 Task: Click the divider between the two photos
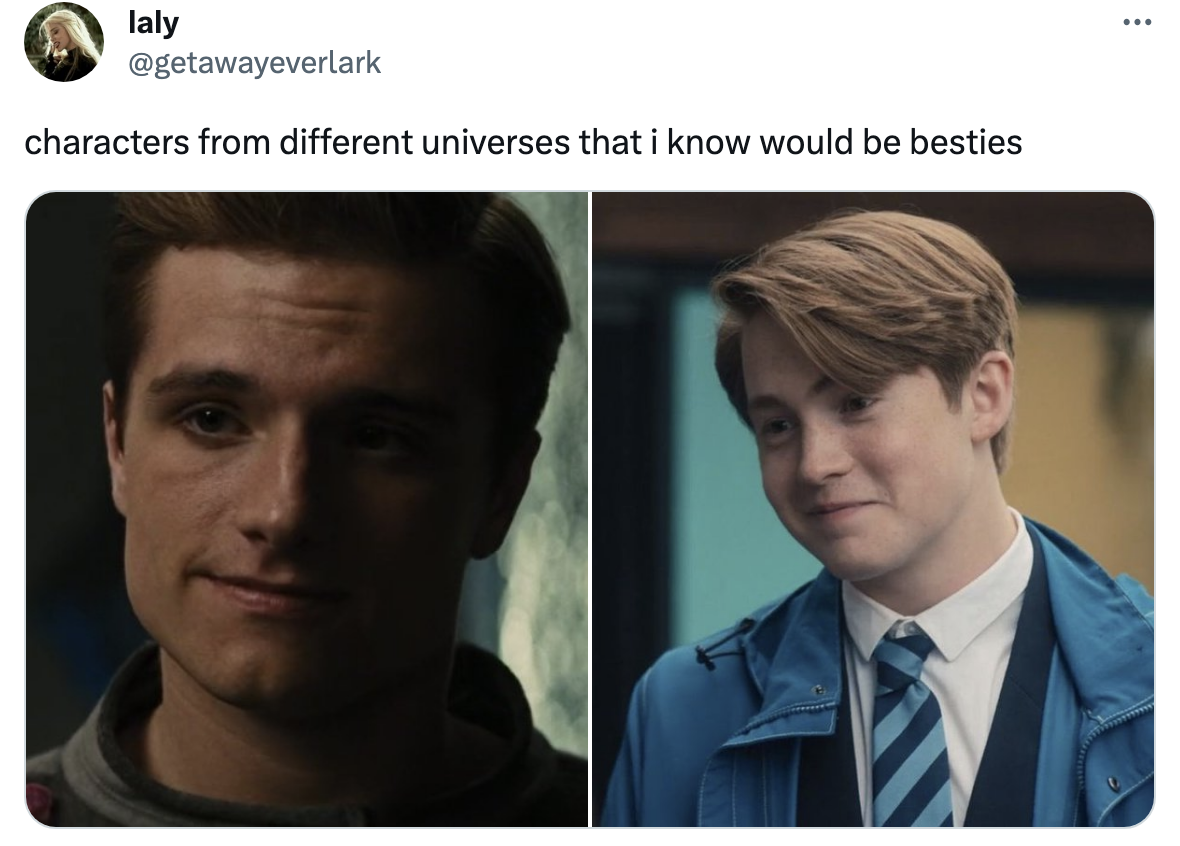[x=590, y=510]
